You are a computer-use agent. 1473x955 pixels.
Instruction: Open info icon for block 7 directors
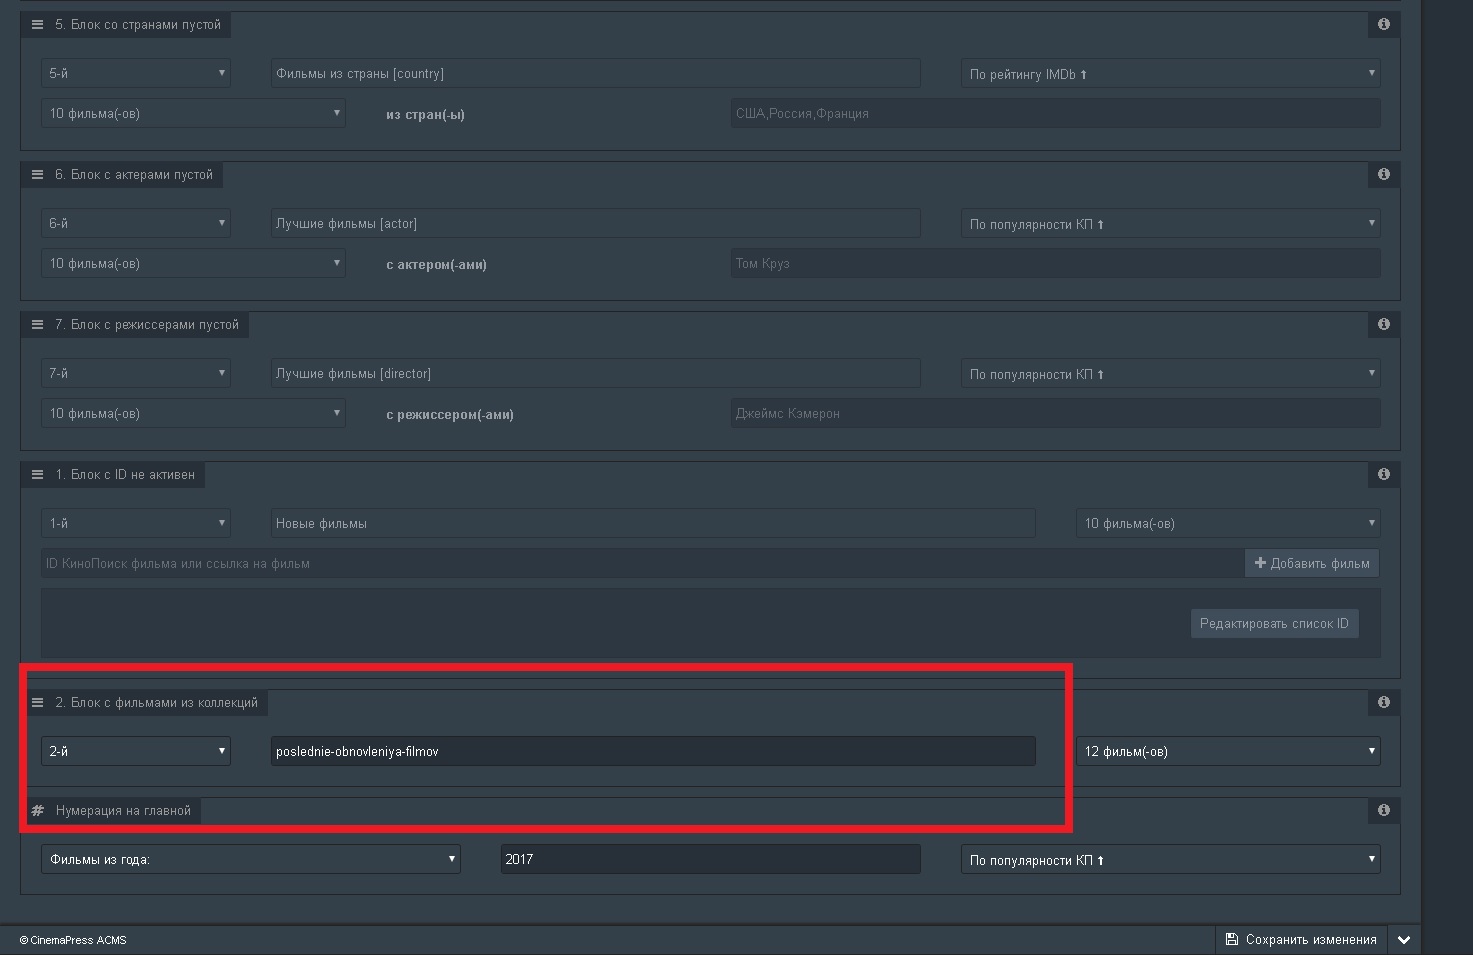click(x=1384, y=324)
